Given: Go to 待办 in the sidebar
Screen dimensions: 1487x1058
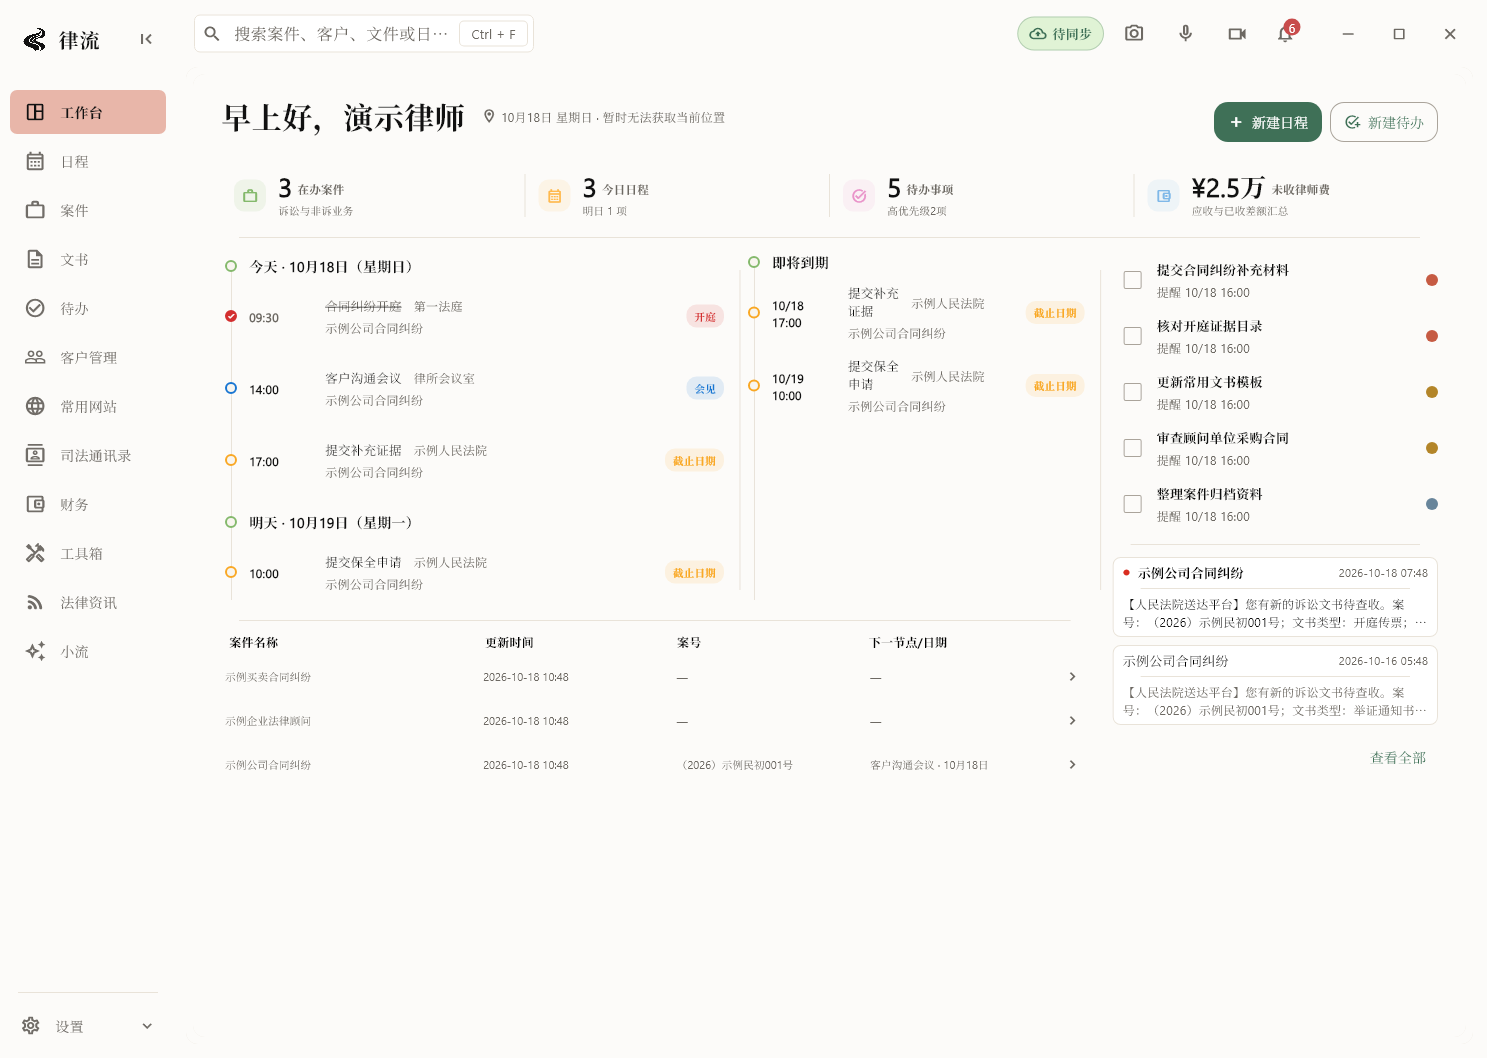Looking at the screenshot, I should (88, 308).
